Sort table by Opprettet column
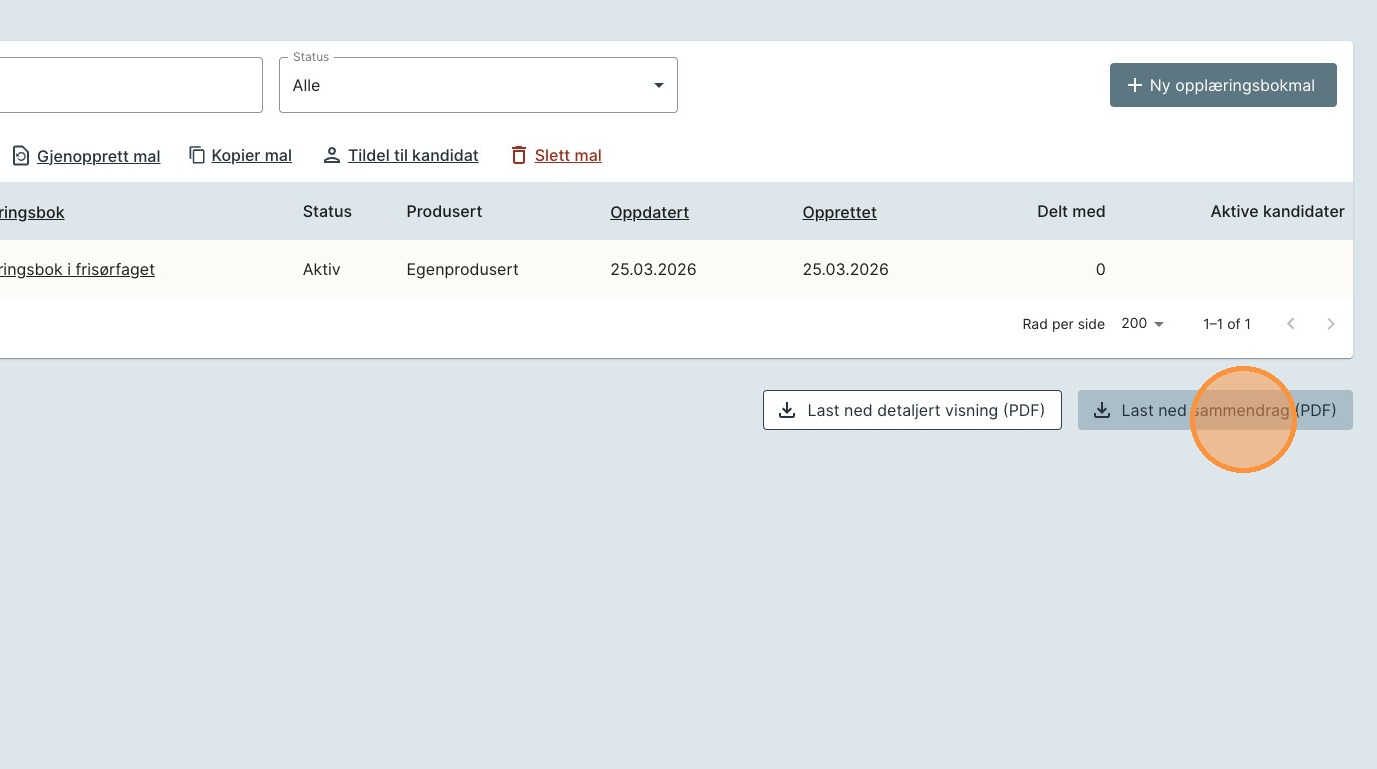 coord(839,212)
